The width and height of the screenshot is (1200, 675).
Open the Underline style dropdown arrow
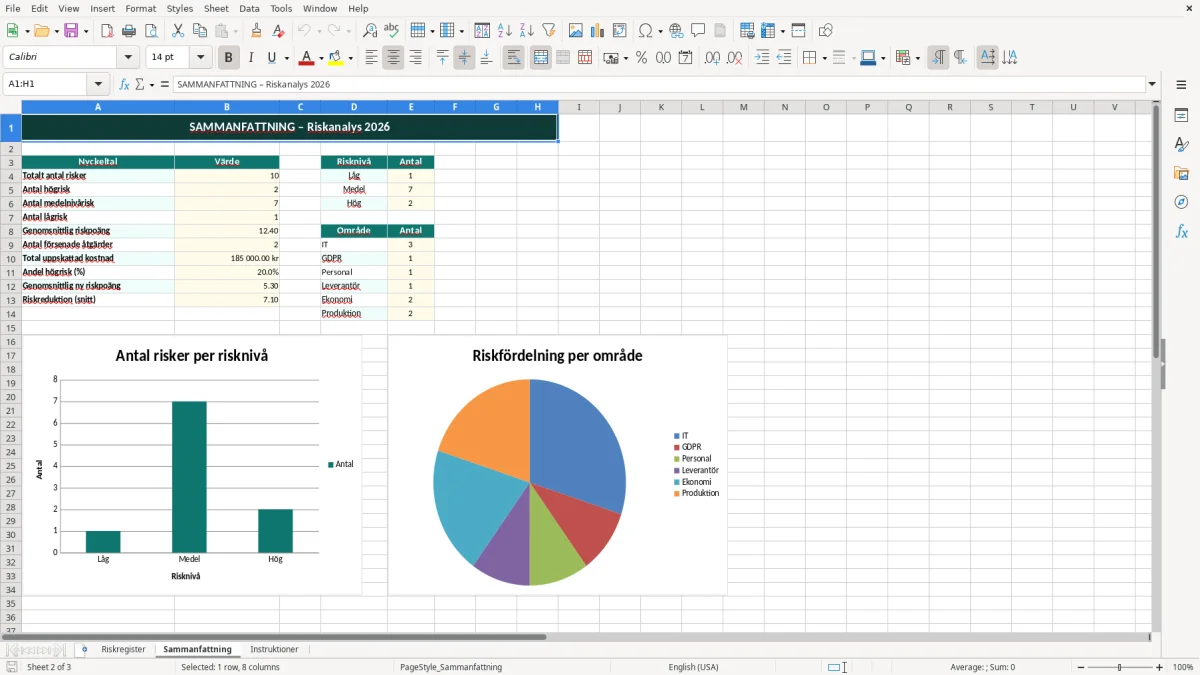click(286, 58)
